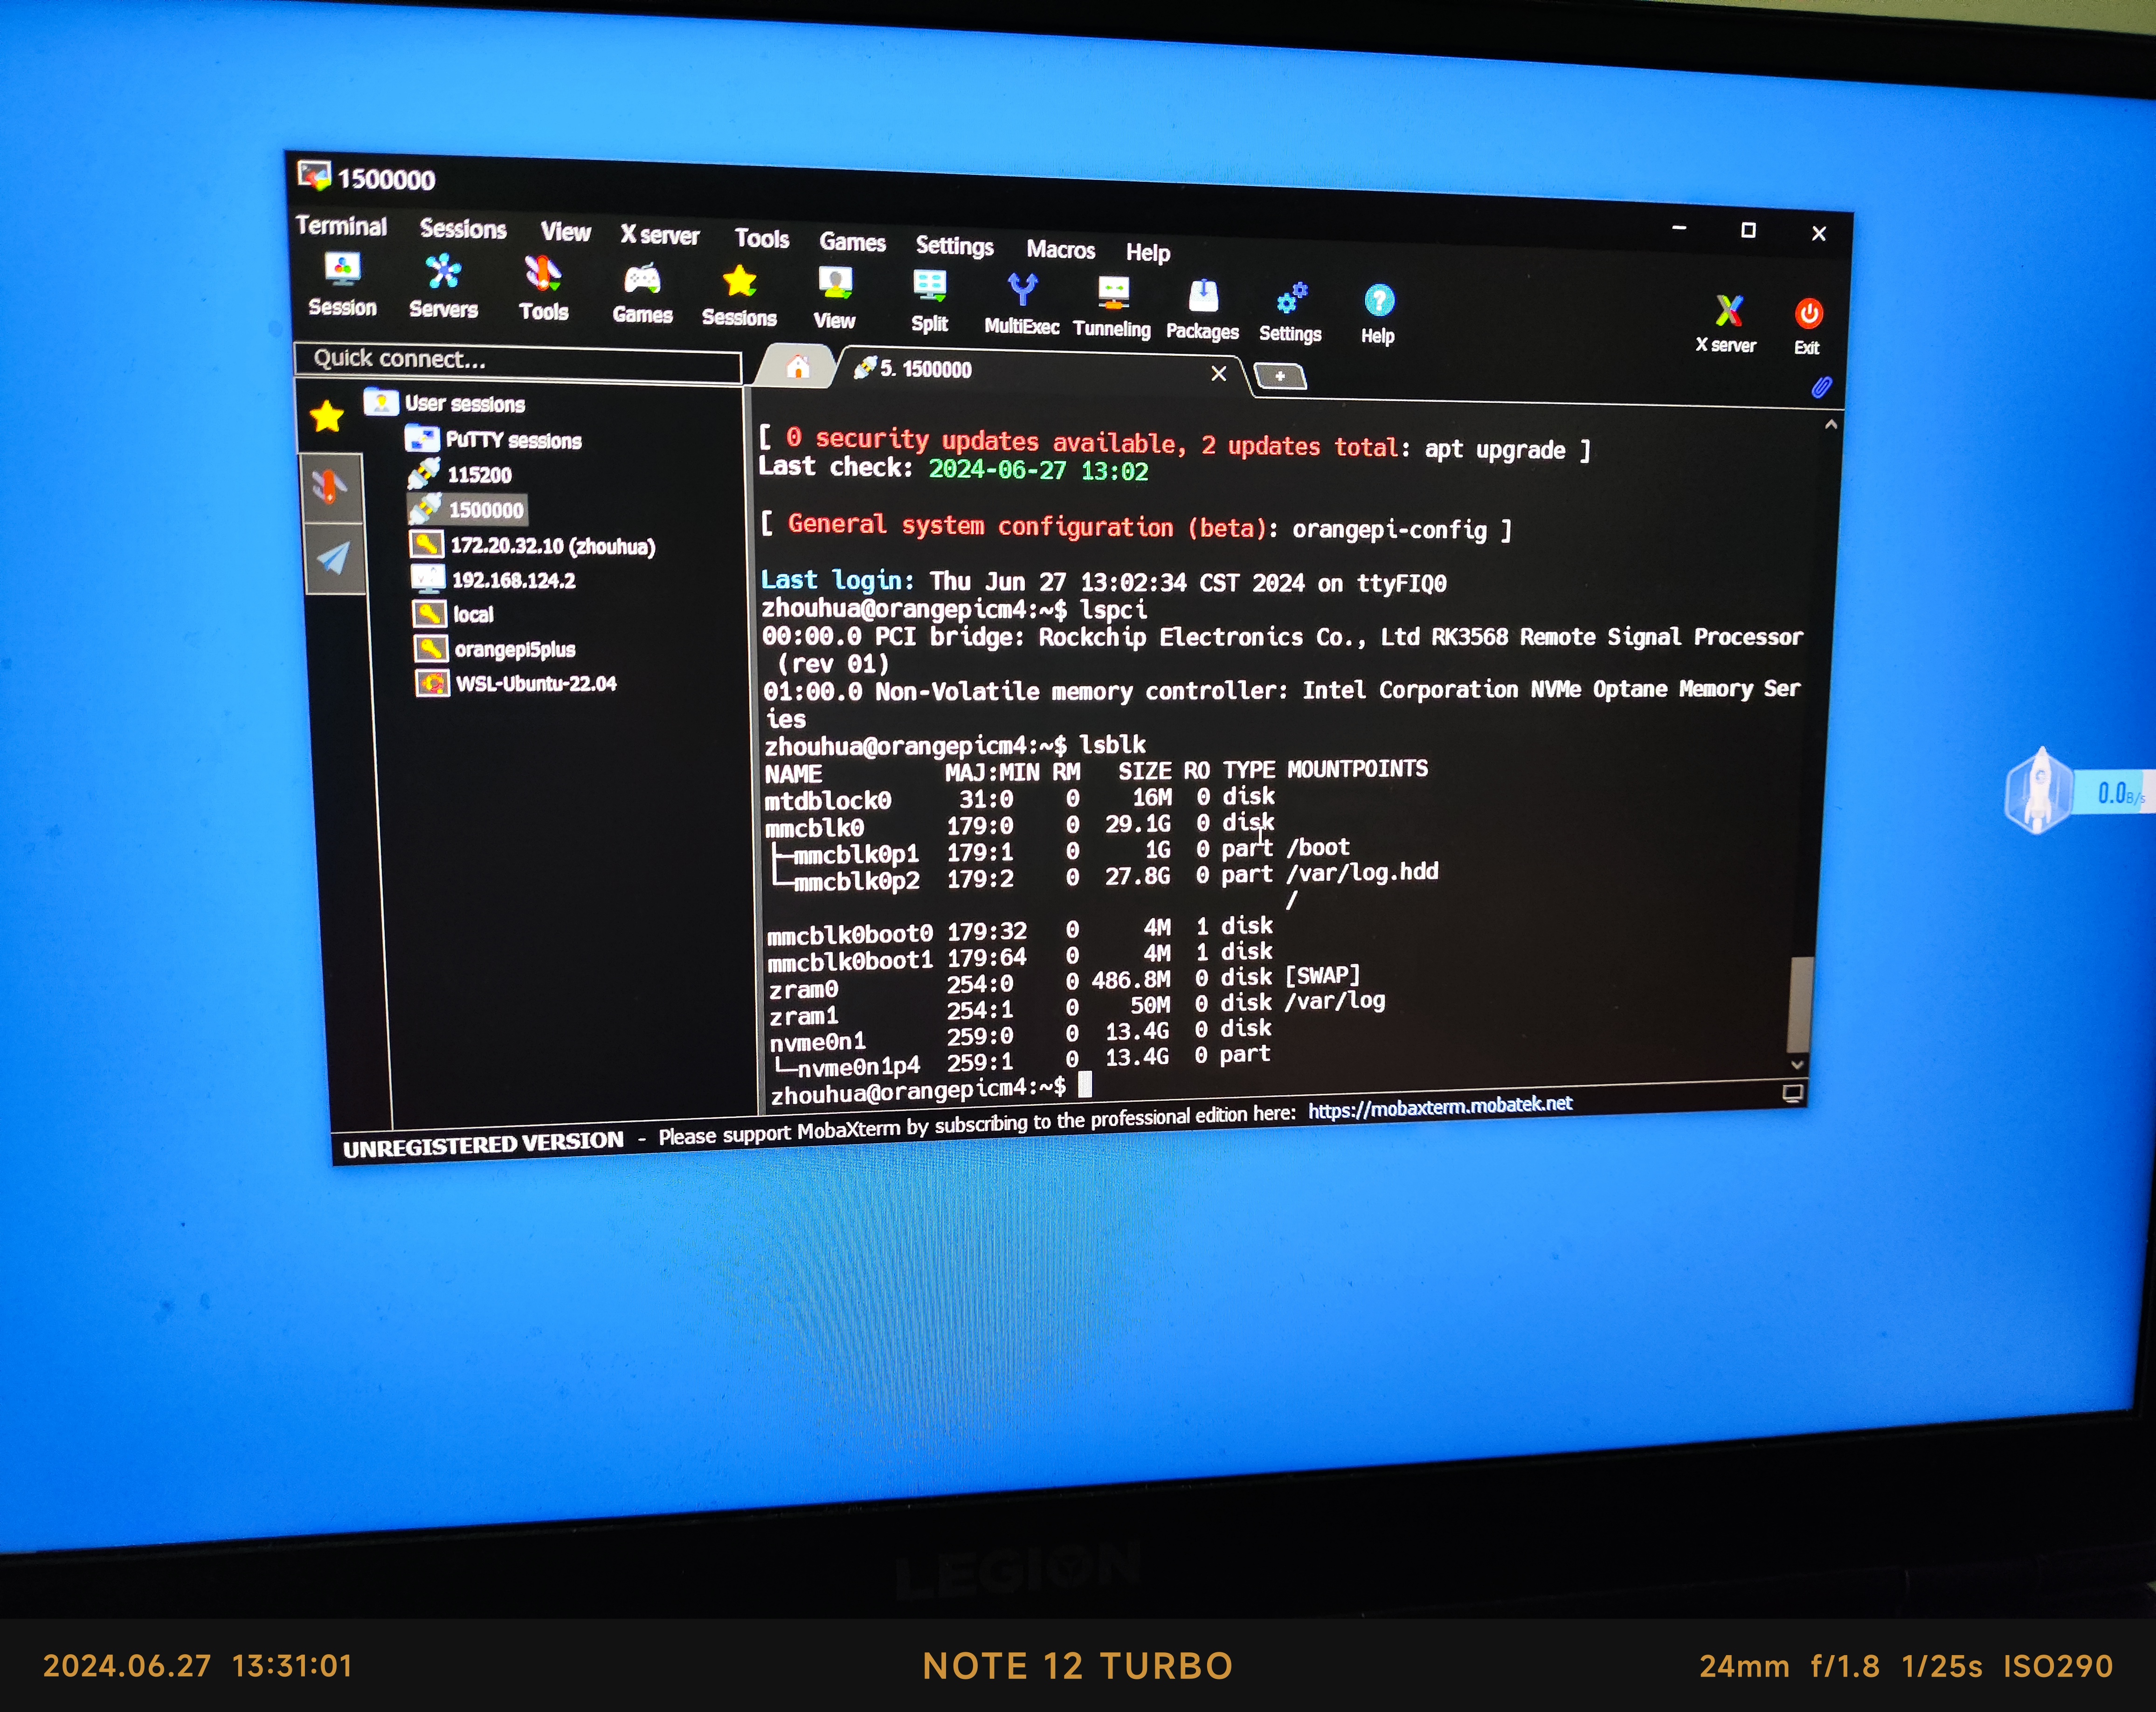
Task: Select the orangepi5plus session
Action: (x=495, y=649)
